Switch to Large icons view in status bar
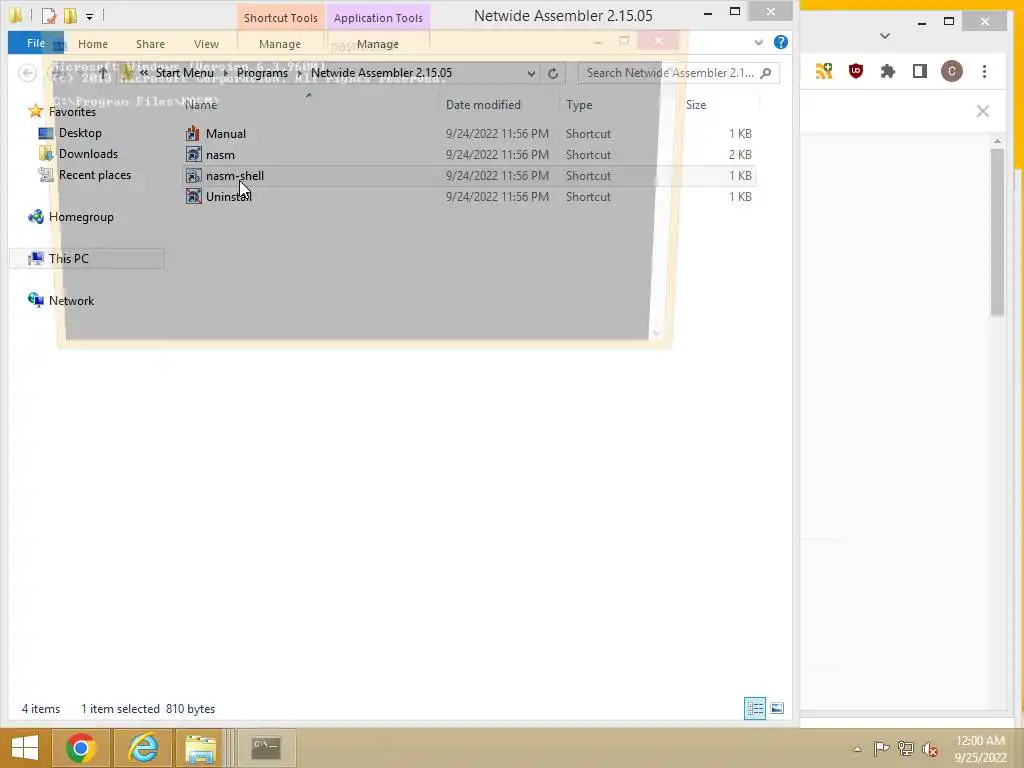This screenshot has width=1024, height=768. point(777,709)
